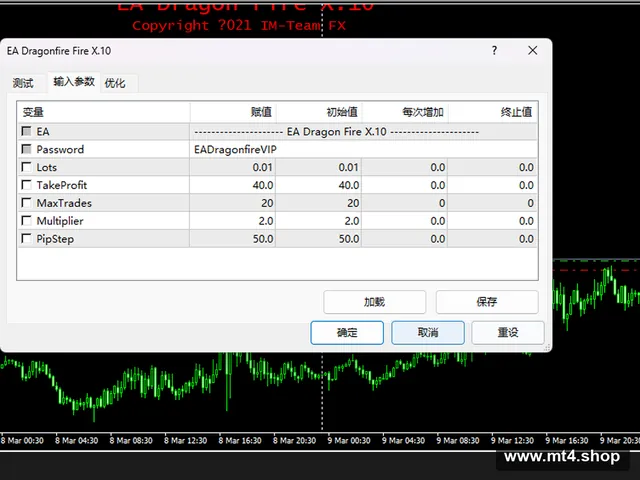Click TakeProfit 终止值 cell
Viewport: 640px width, 480px height.
(492, 185)
